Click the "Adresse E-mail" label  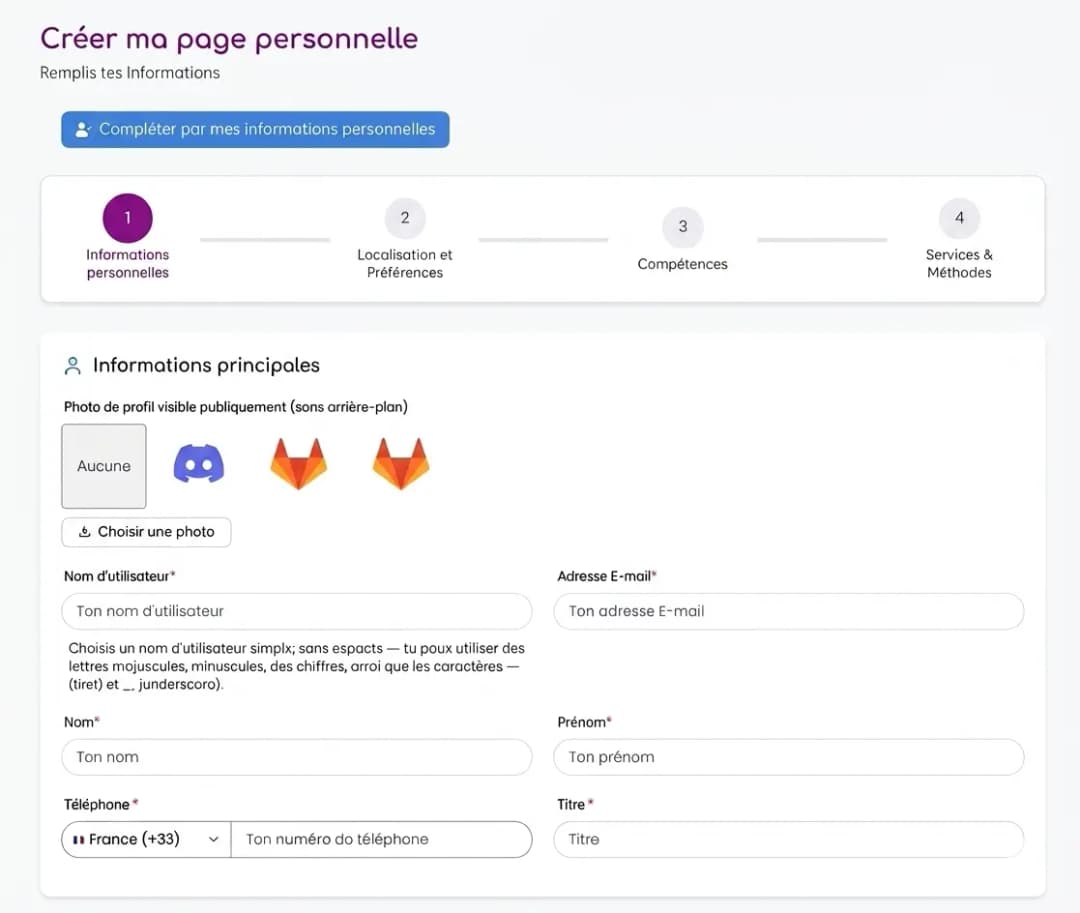pyautogui.click(x=606, y=576)
